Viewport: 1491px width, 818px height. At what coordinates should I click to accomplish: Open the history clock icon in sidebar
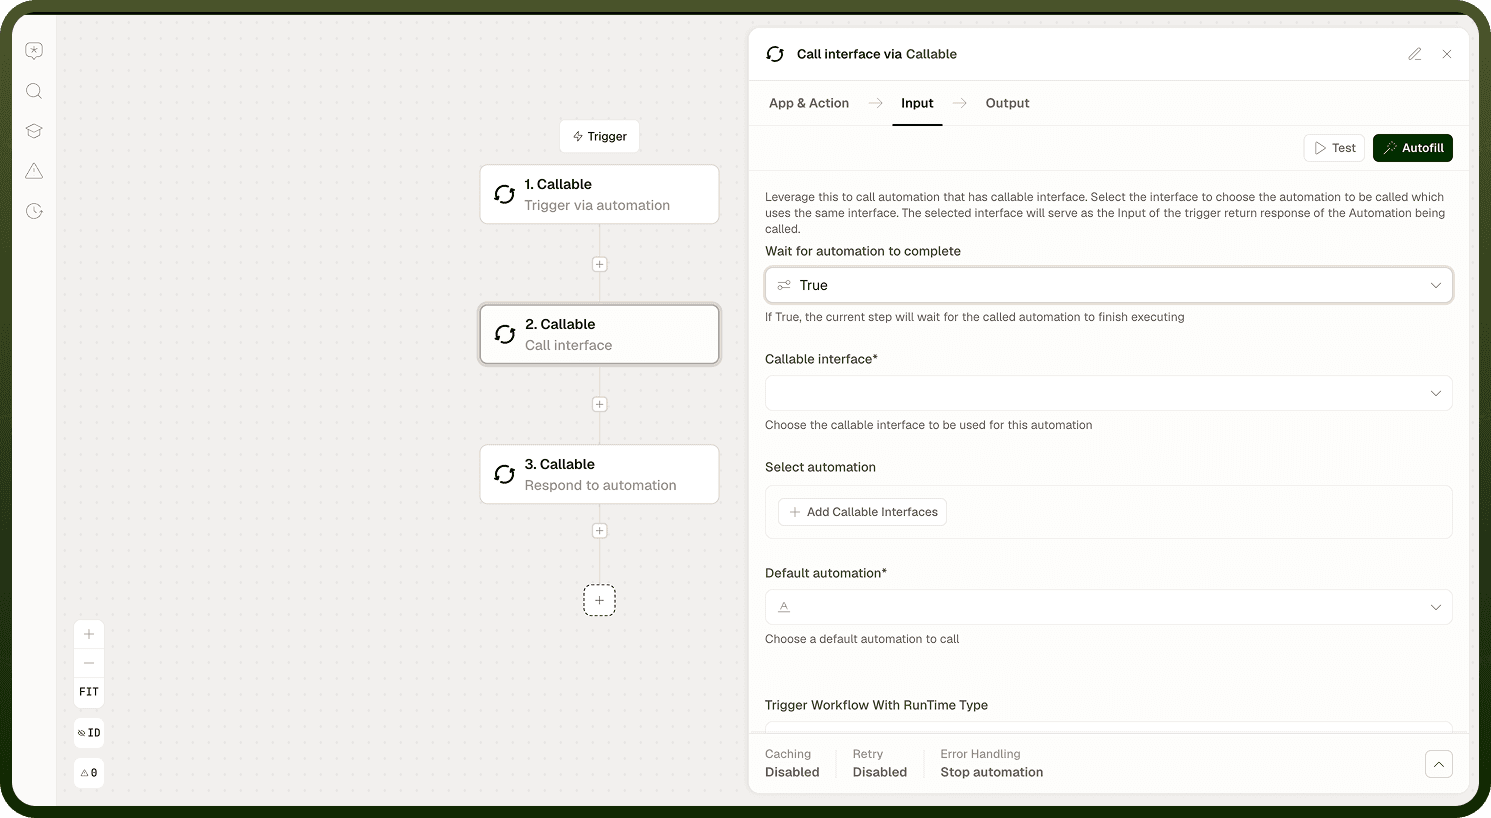point(34,211)
